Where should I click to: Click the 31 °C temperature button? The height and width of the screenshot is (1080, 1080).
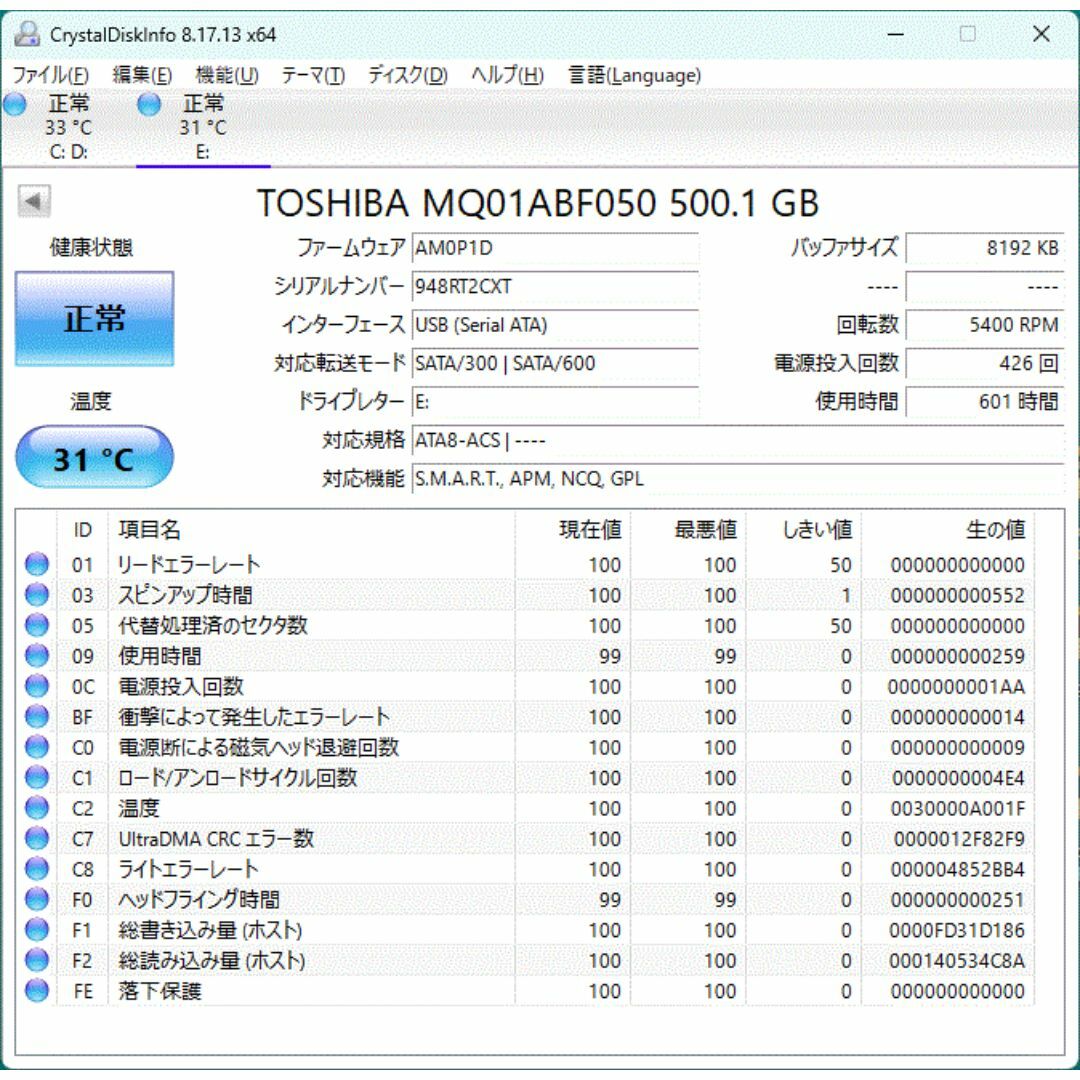(x=94, y=457)
